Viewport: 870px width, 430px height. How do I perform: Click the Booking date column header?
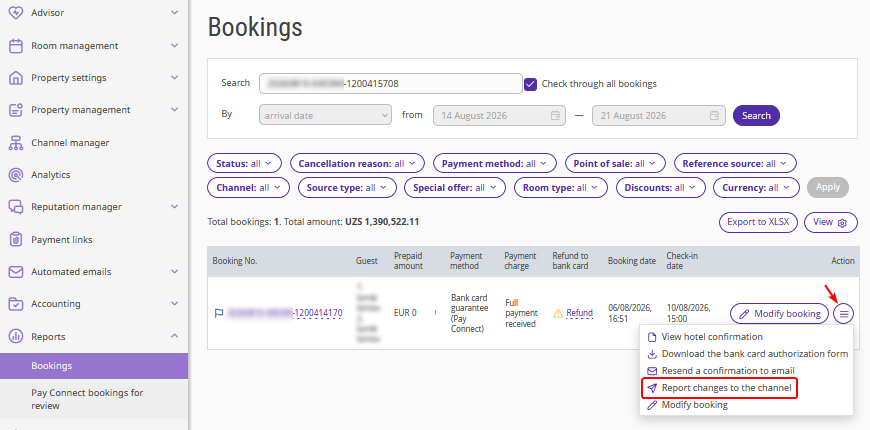(x=631, y=261)
